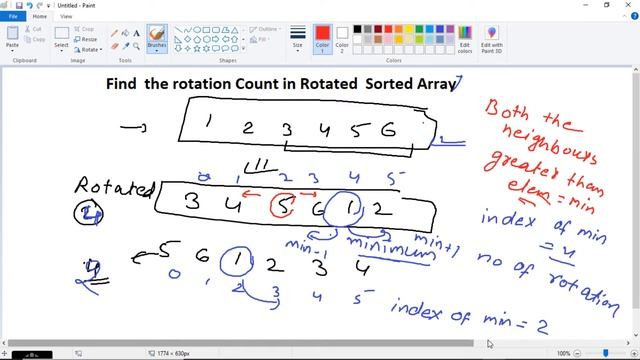Choose the Pentagon shape
The image size is (640, 360).
(197, 39)
